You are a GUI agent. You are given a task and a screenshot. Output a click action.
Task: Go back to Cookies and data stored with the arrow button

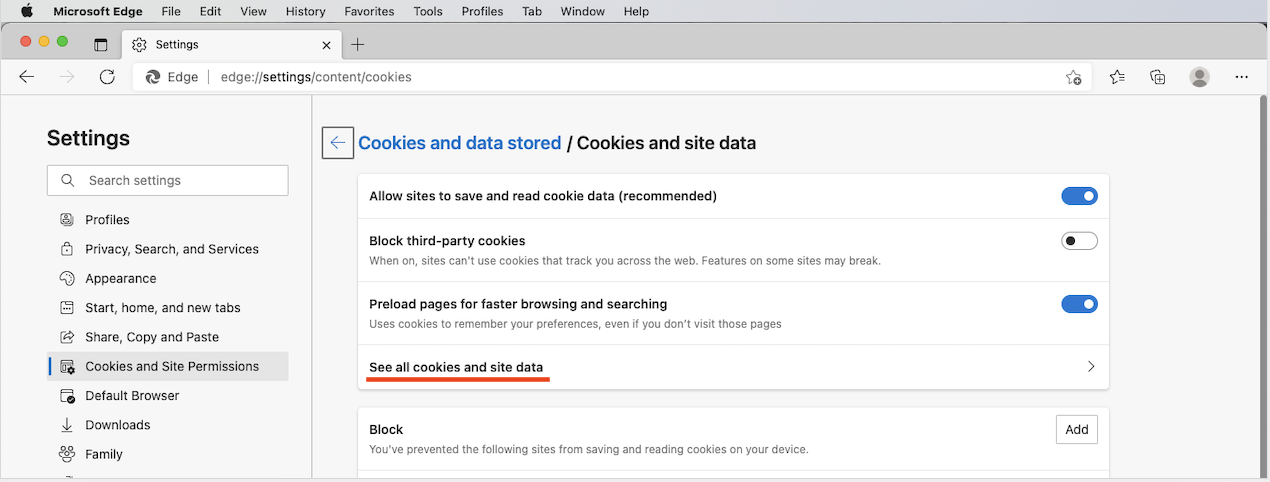[338, 143]
